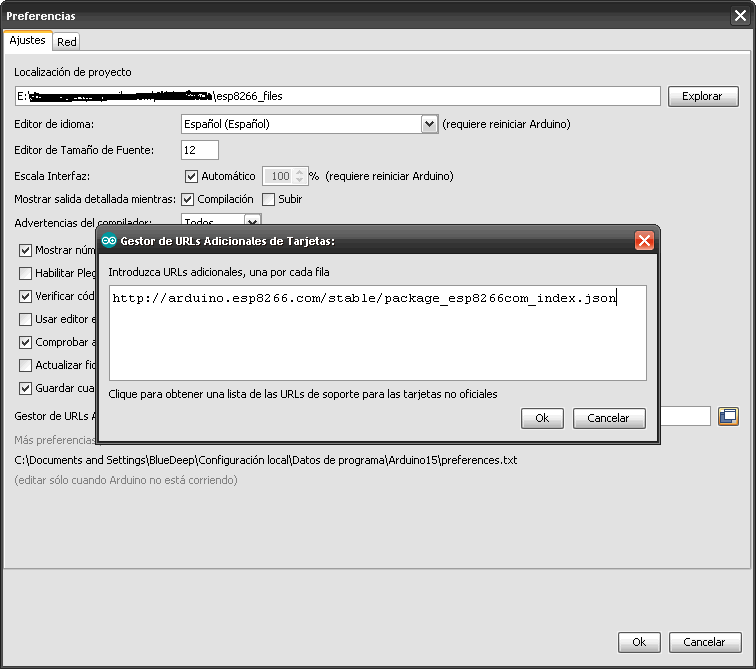Screen dimensions: 756x669
Task: Enable Subir detailed output checkbox
Action: coord(268,199)
